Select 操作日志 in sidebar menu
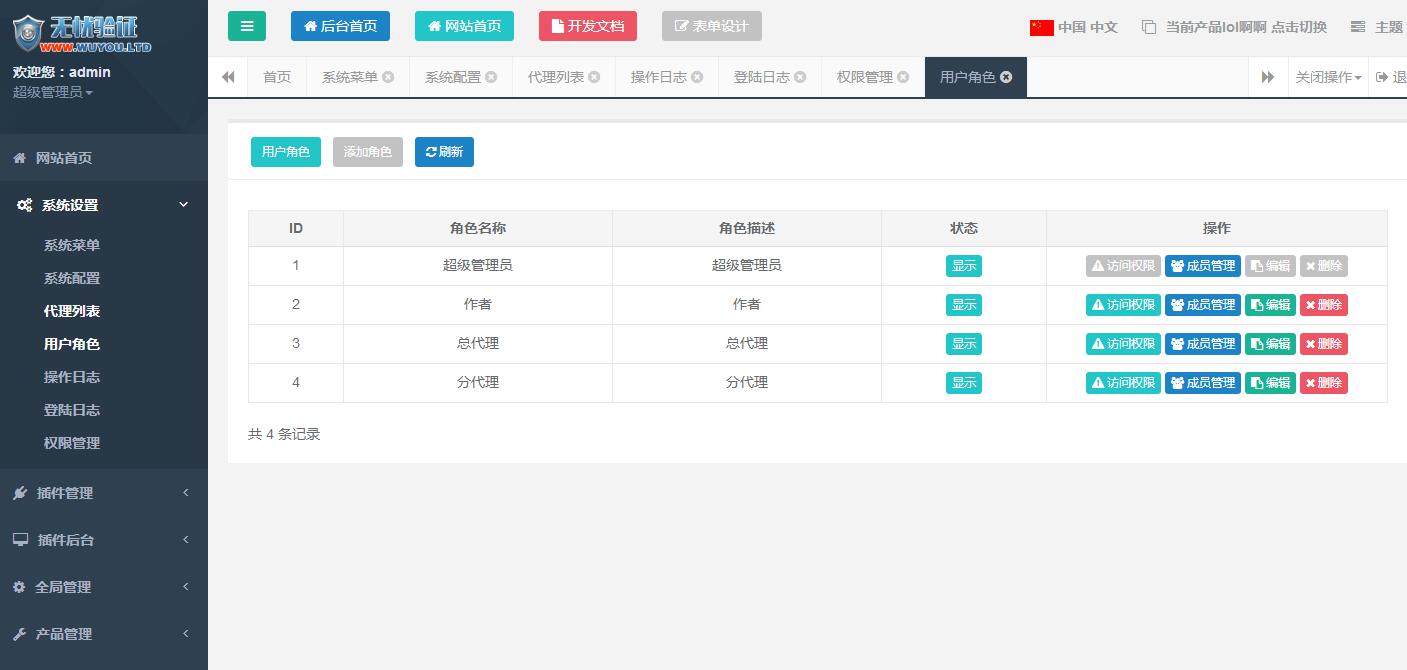Screen dimensions: 1407x670 tap(72, 377)
